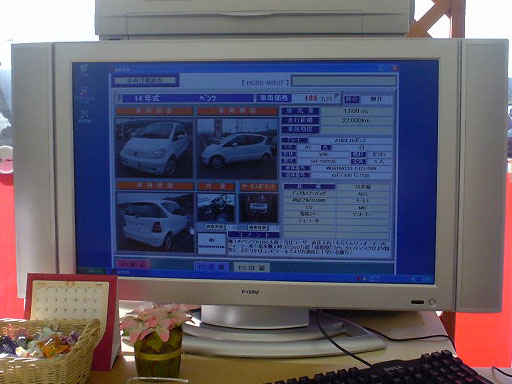Click the small button under interior photo

214,227
